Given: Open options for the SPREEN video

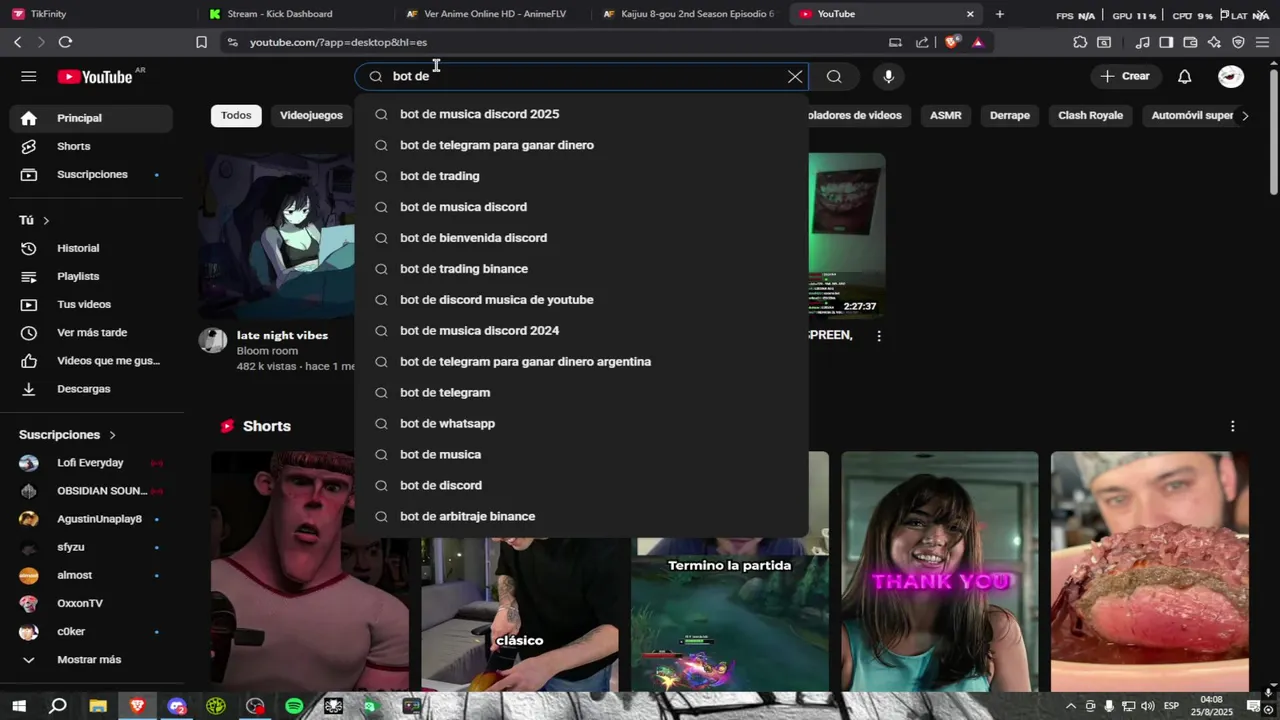Looking at the screenshot, I should coord(879,336).
